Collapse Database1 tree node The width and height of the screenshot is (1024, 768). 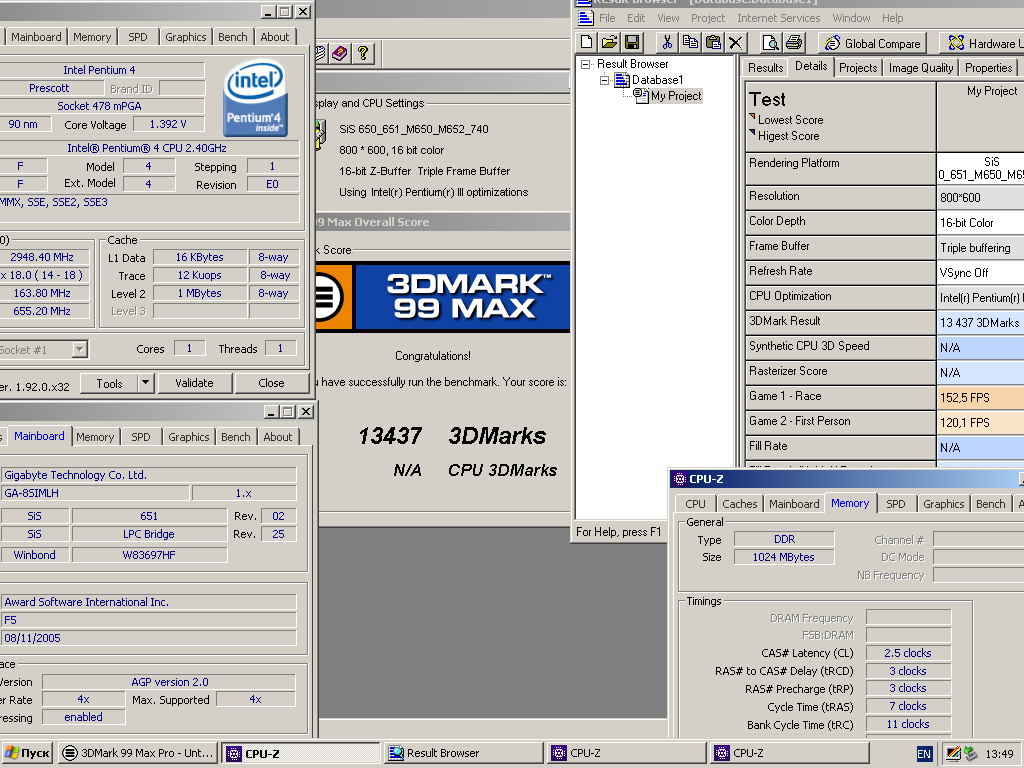pos(605,80)
